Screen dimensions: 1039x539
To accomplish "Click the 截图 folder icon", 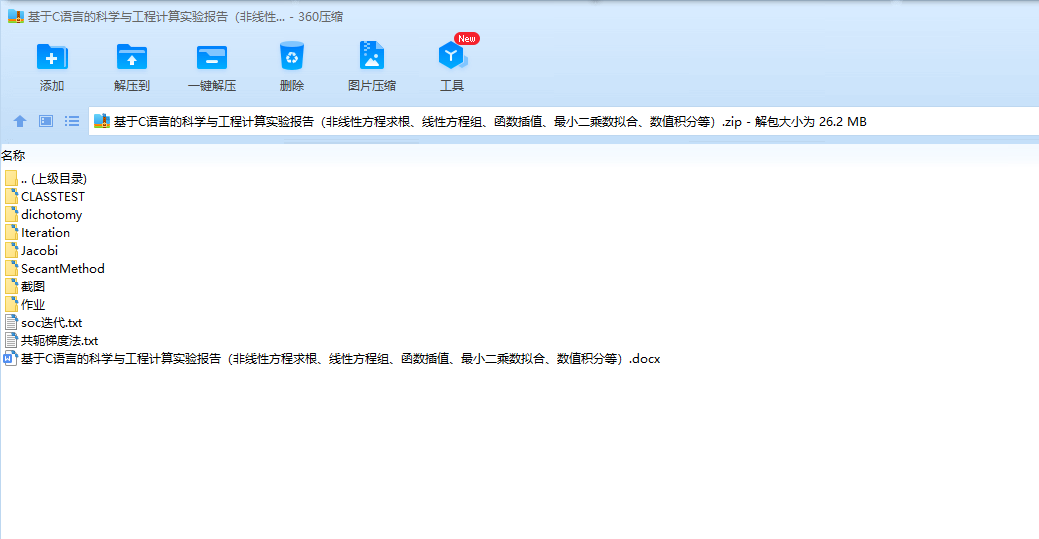I will click(11, 286).
